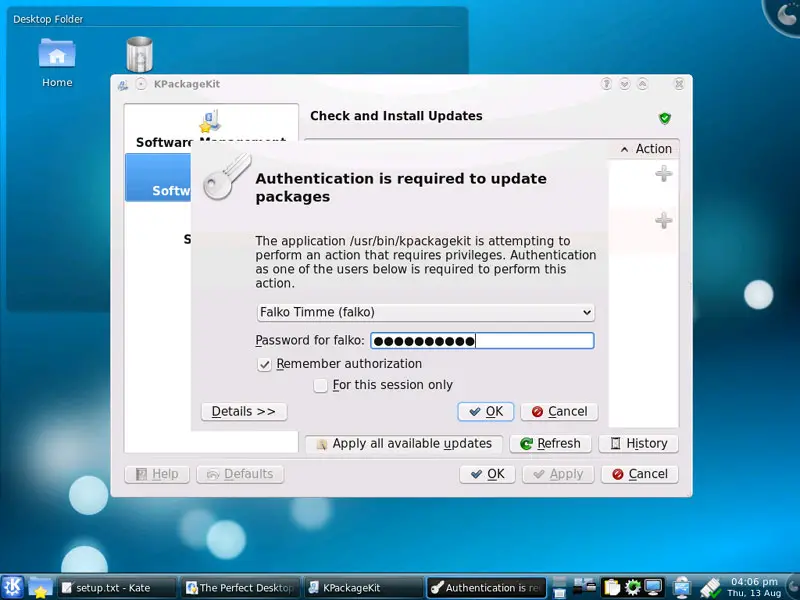Image resolution: width=800 pixels, height=600 pixels.
Task: Click the Help button in KPackageKit
Action: pyautogui.click(x=157, y=474)
